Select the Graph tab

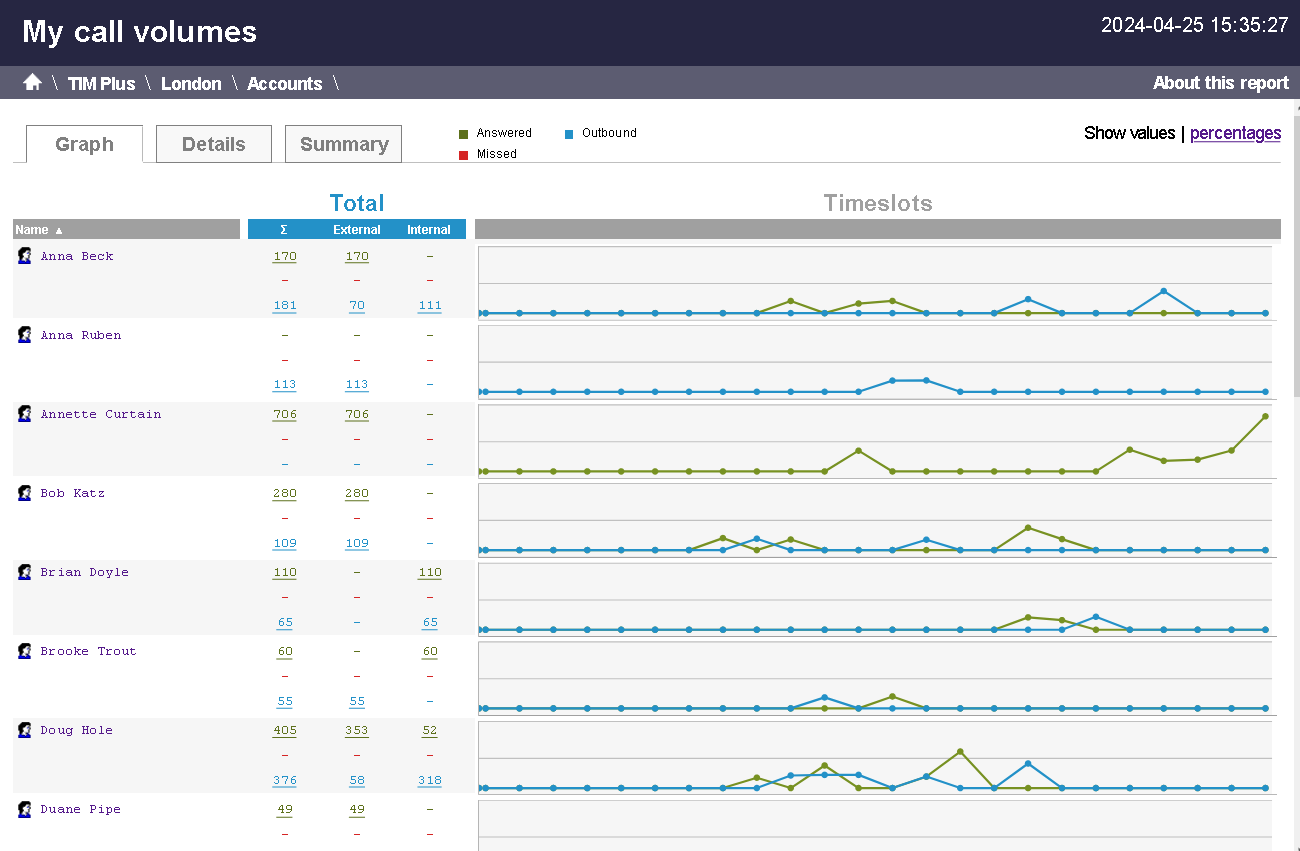coord(84,144)
